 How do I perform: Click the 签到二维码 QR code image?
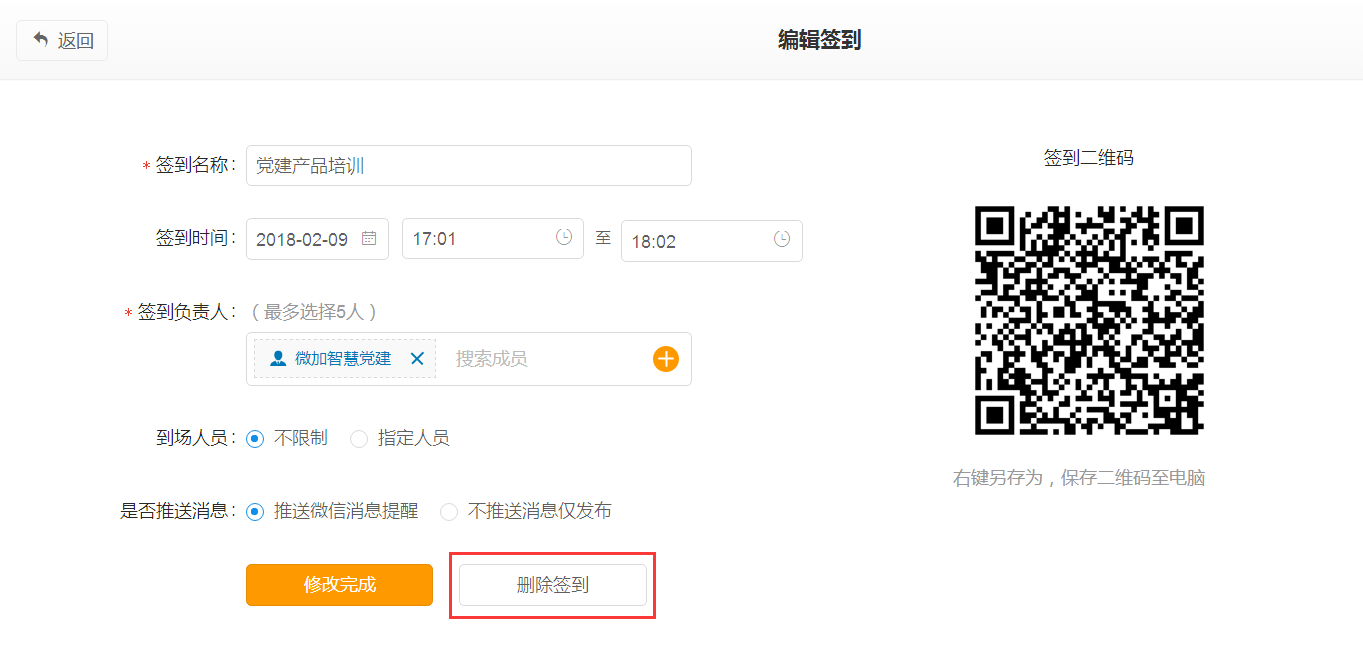click(1089, 320)
